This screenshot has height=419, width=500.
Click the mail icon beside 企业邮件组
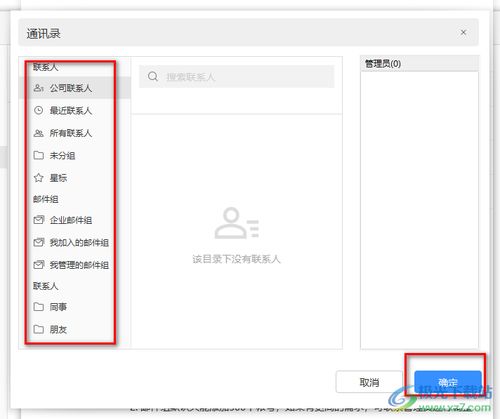39,220
